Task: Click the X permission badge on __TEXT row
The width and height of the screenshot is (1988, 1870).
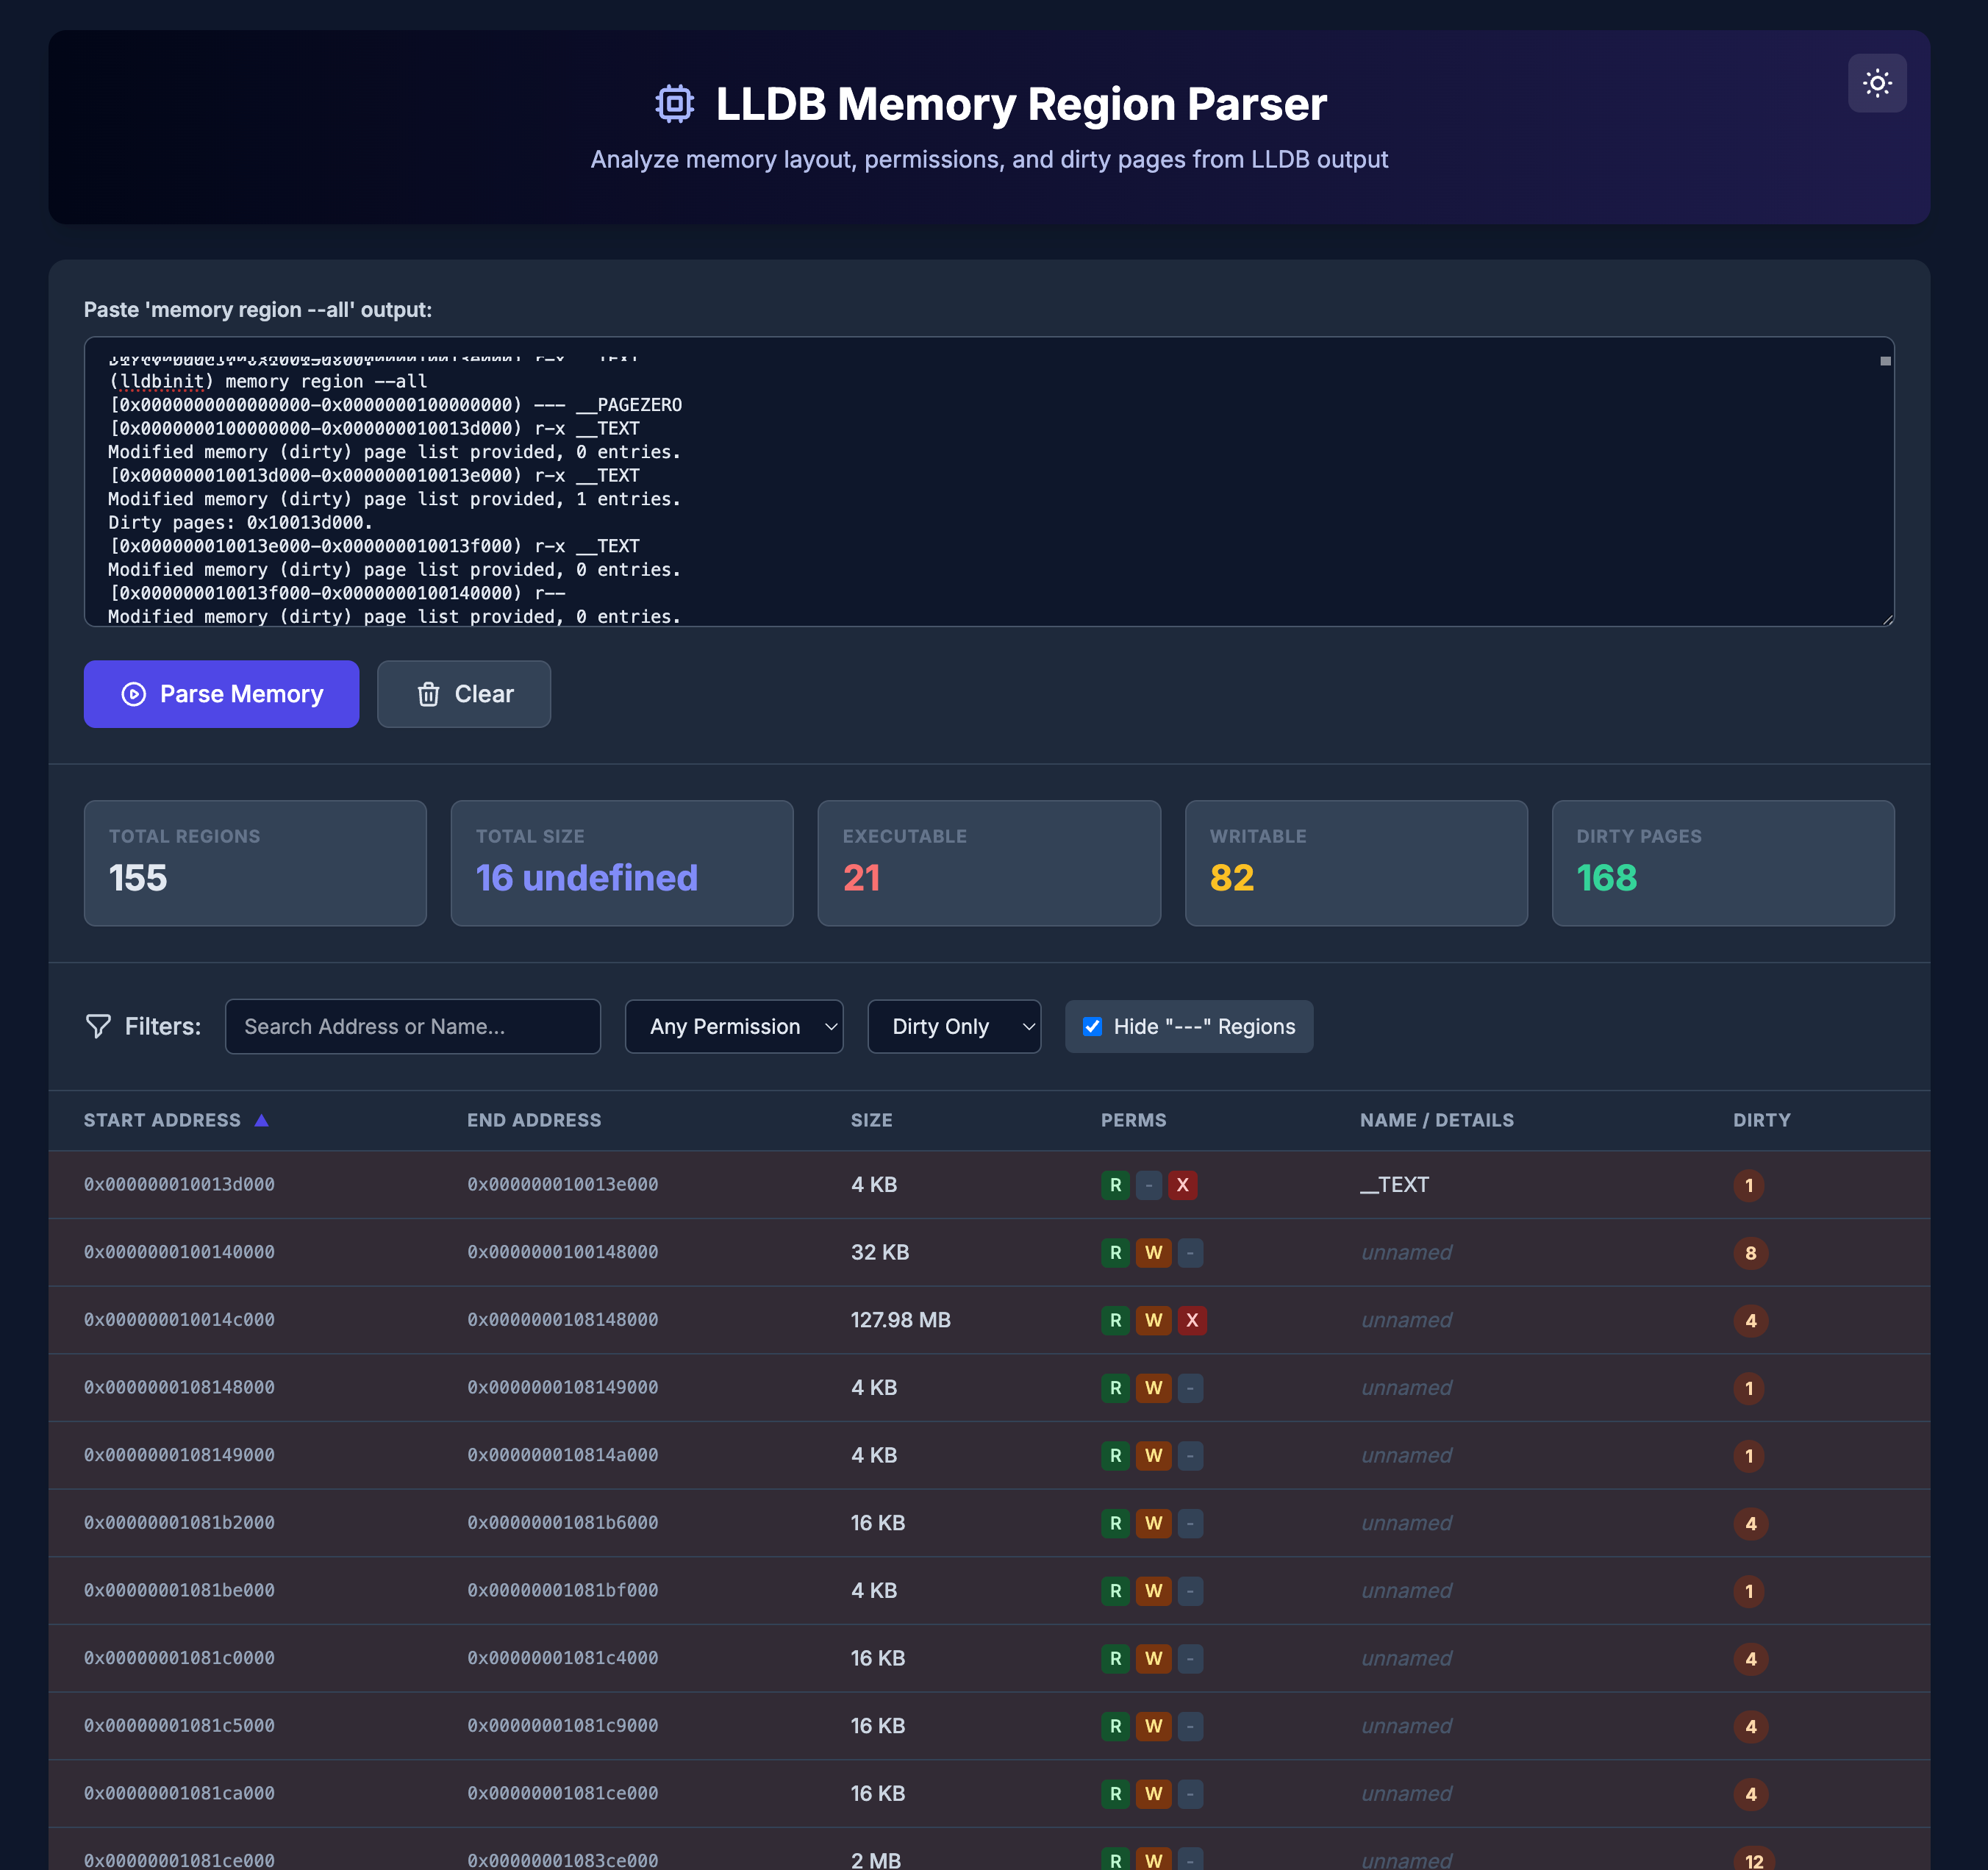Action: (1182, 1185)
